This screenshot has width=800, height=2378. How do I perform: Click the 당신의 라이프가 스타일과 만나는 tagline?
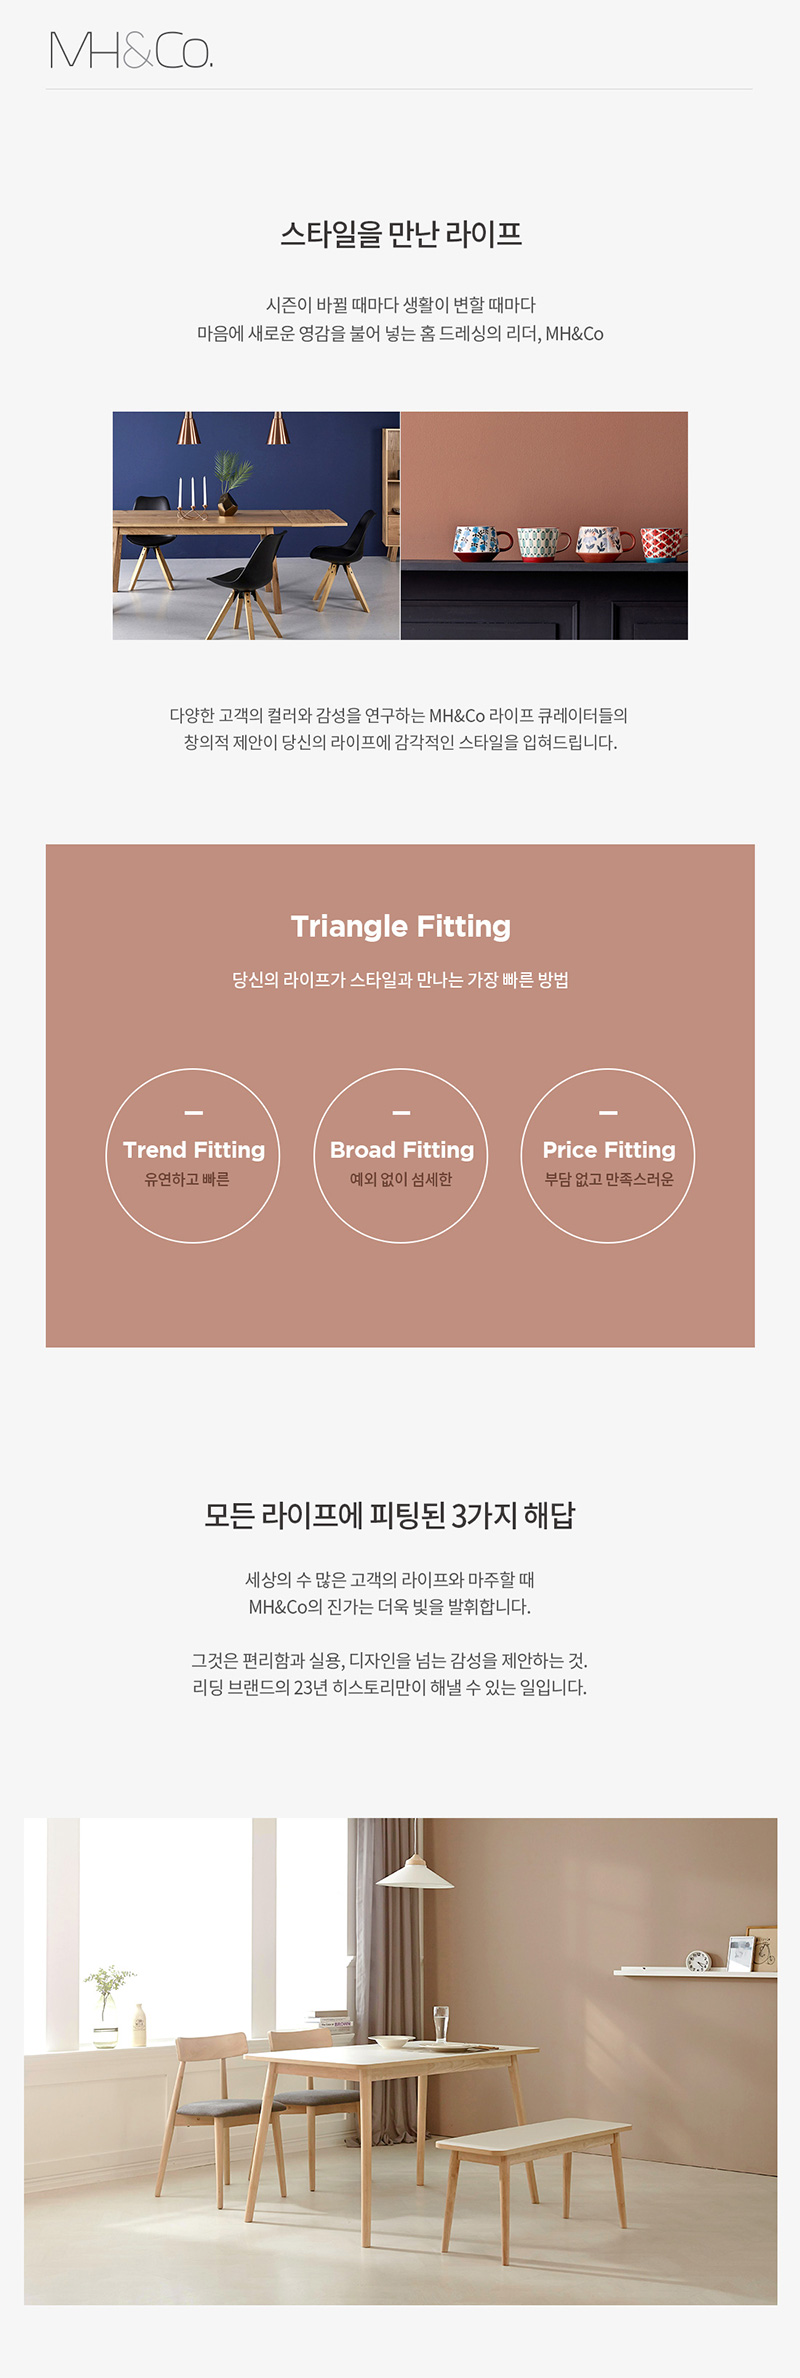tap(400, 980)
